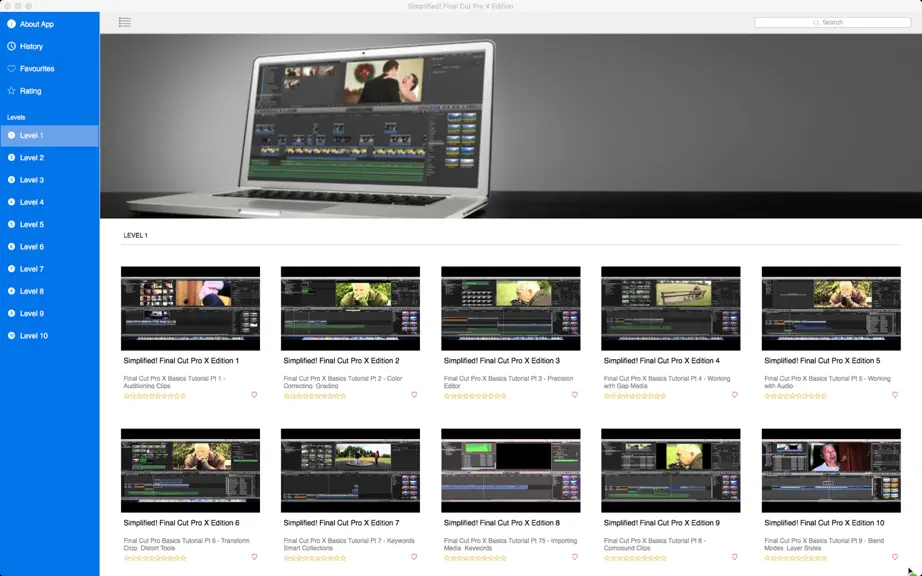The image size is (922, 576).
Task: Toggle favourite heart for Edition 10
Action: tap(895, 557)
